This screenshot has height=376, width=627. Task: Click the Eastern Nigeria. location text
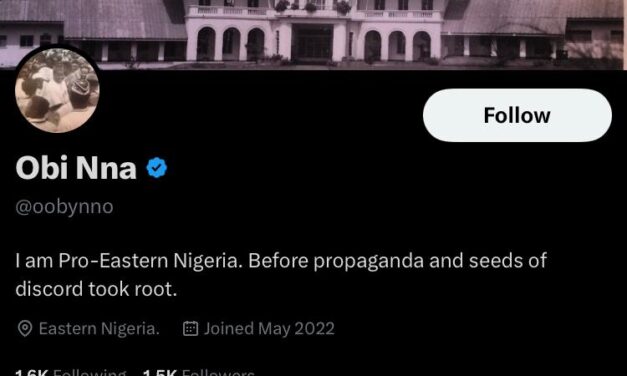tap(99, 329)
